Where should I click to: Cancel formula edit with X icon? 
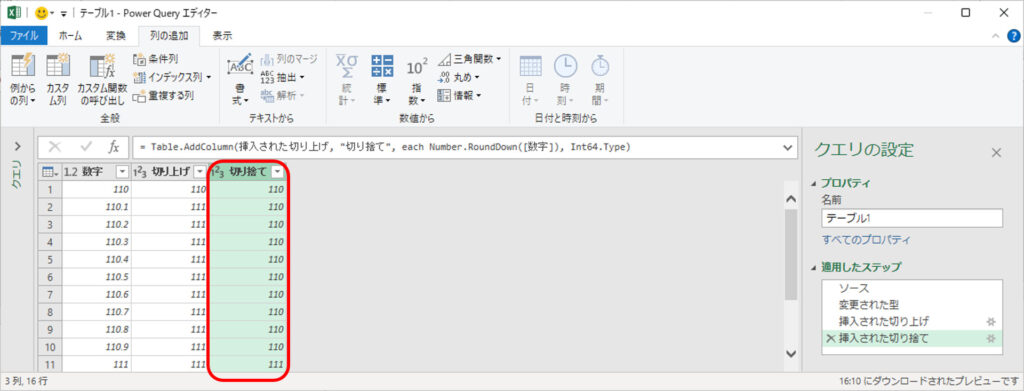pos(55,148)
